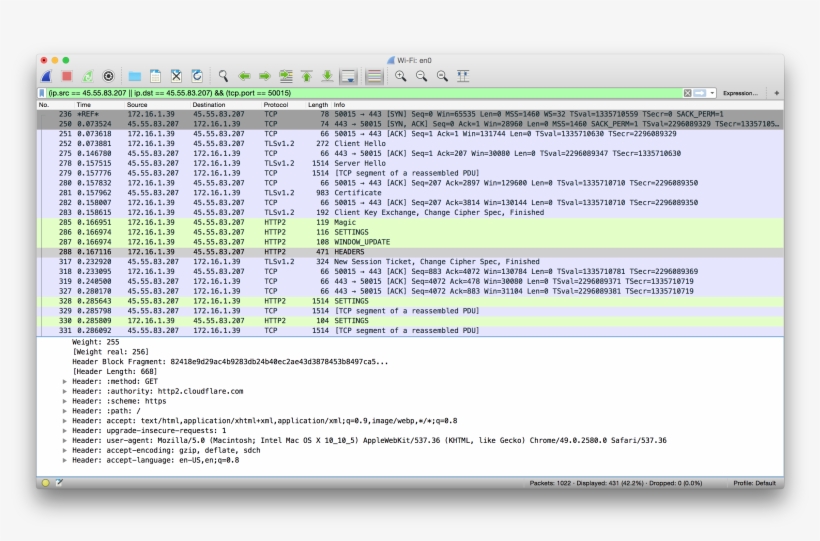The height and width of the screenshot is (541, 820).
Task: Open capture options gear icon
Action: pos(108,76)
